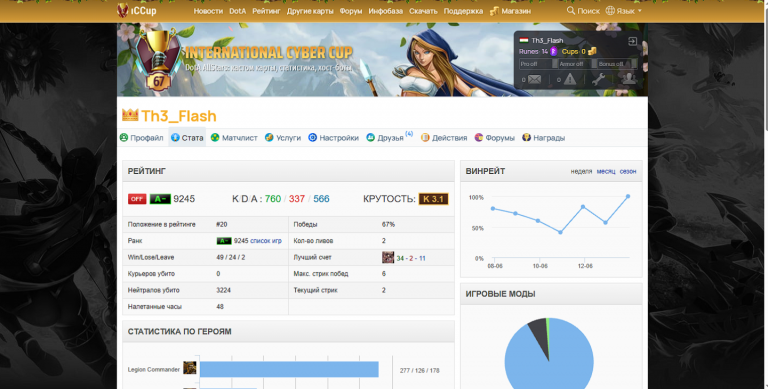Viewport: 768px width, 389px height.
Task: Select the неделя winrate period
Action: [581, 171]
